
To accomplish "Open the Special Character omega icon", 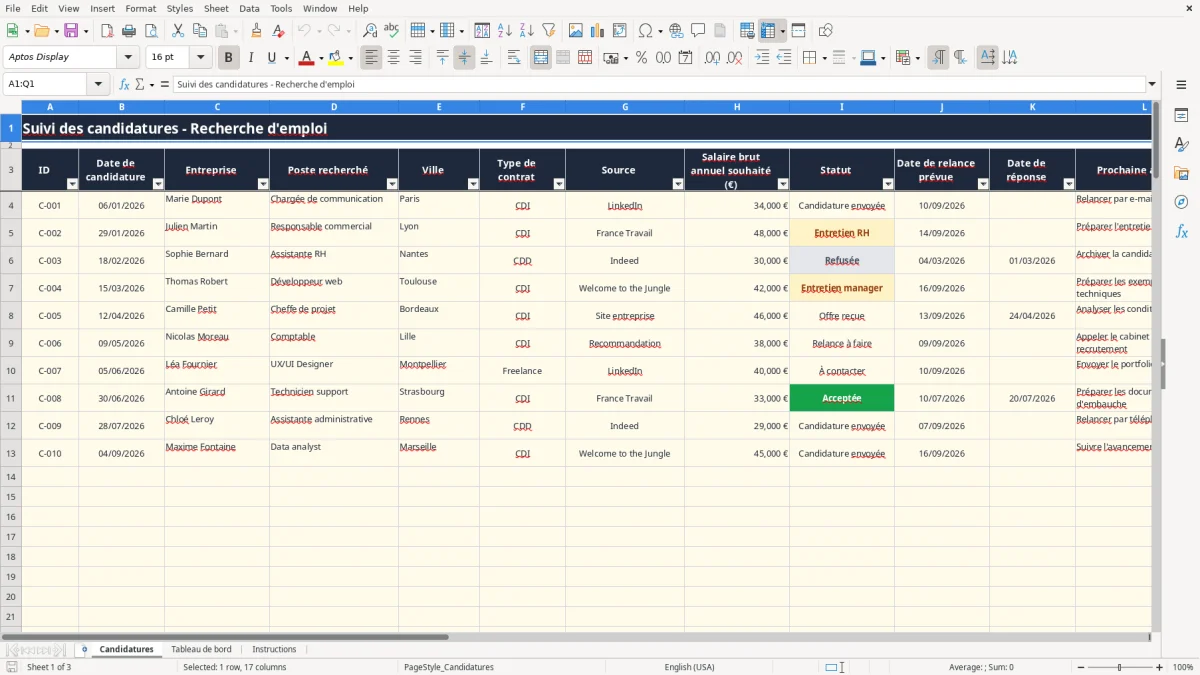I will [645, 31].
